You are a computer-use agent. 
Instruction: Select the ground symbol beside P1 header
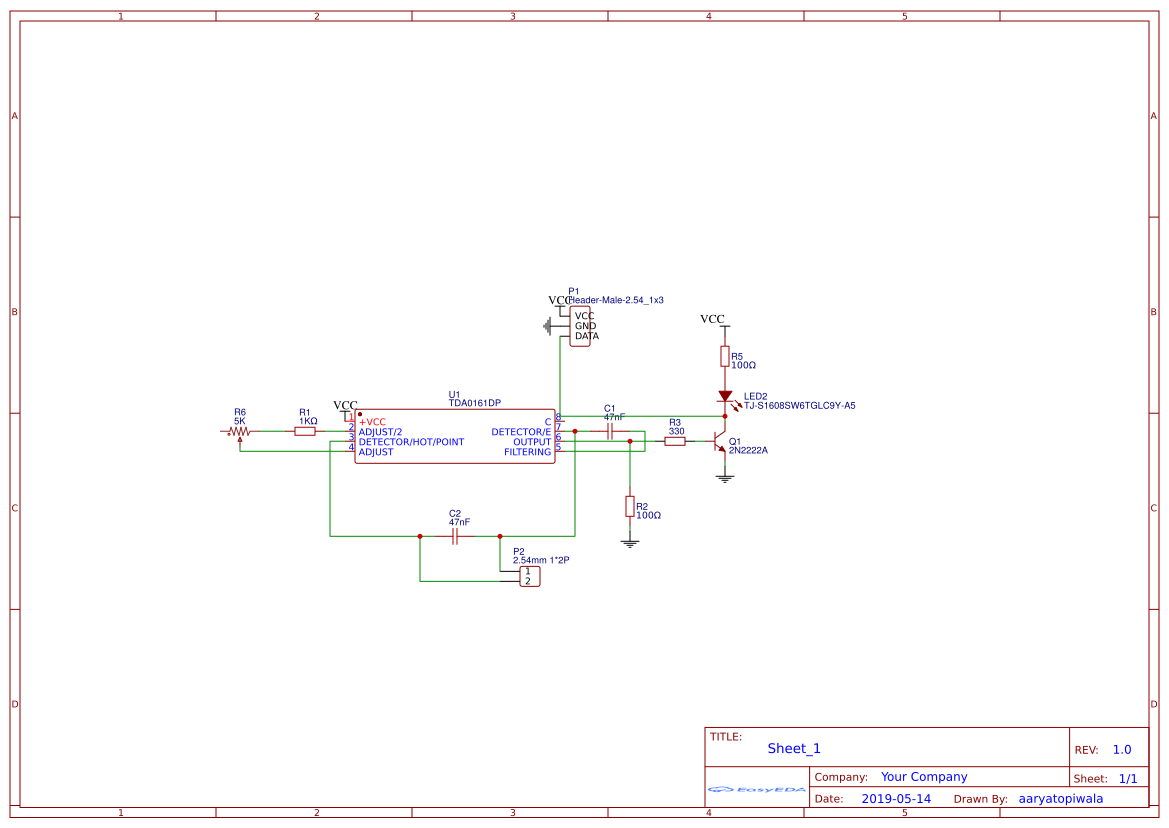coord(548,324)
